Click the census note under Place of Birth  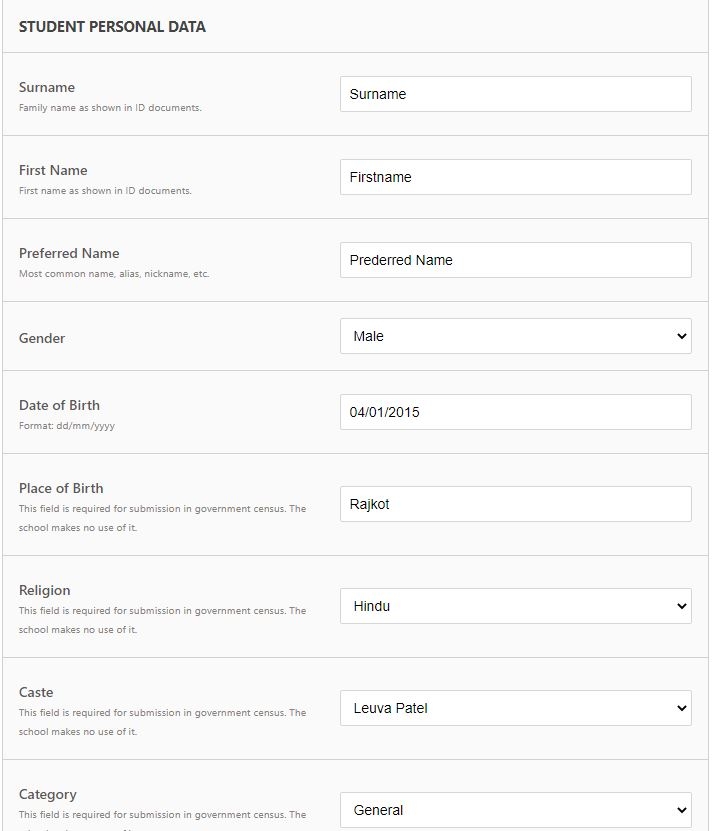tap(163, 518)
